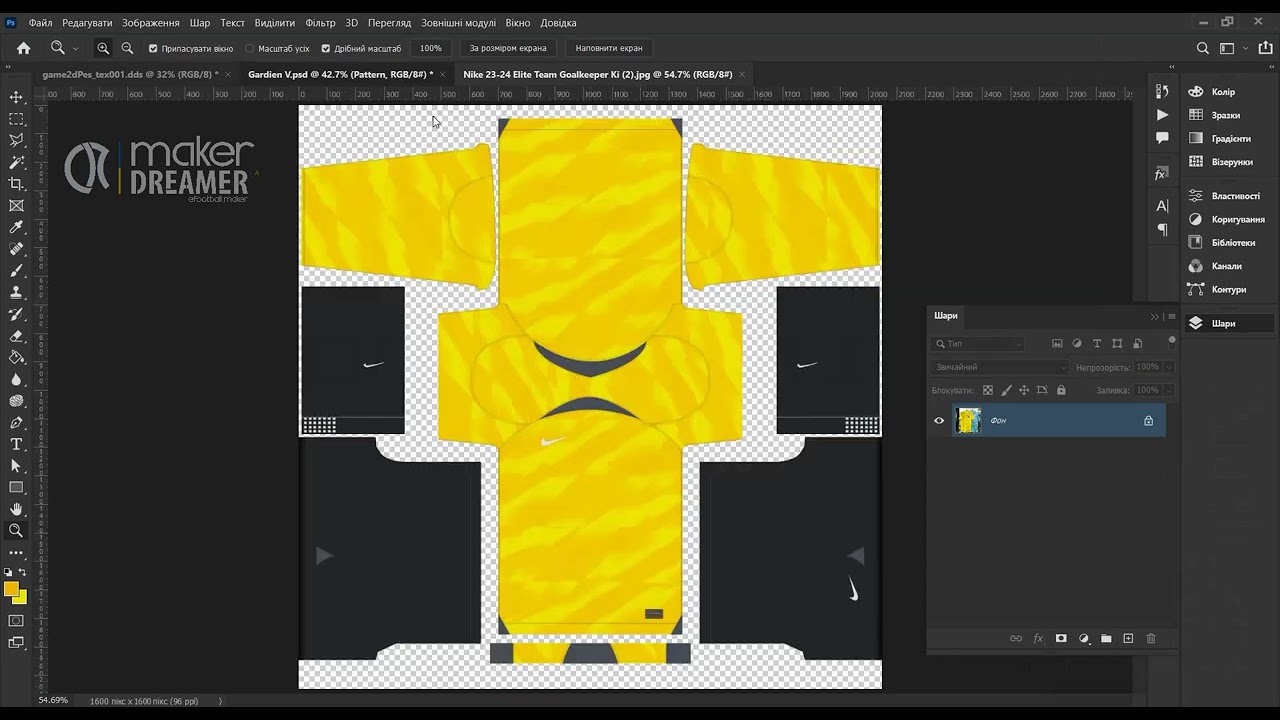Viewport: 1280px width, 720px height.
Task: Open the search icon at top right
Action: pos(1203,48)
